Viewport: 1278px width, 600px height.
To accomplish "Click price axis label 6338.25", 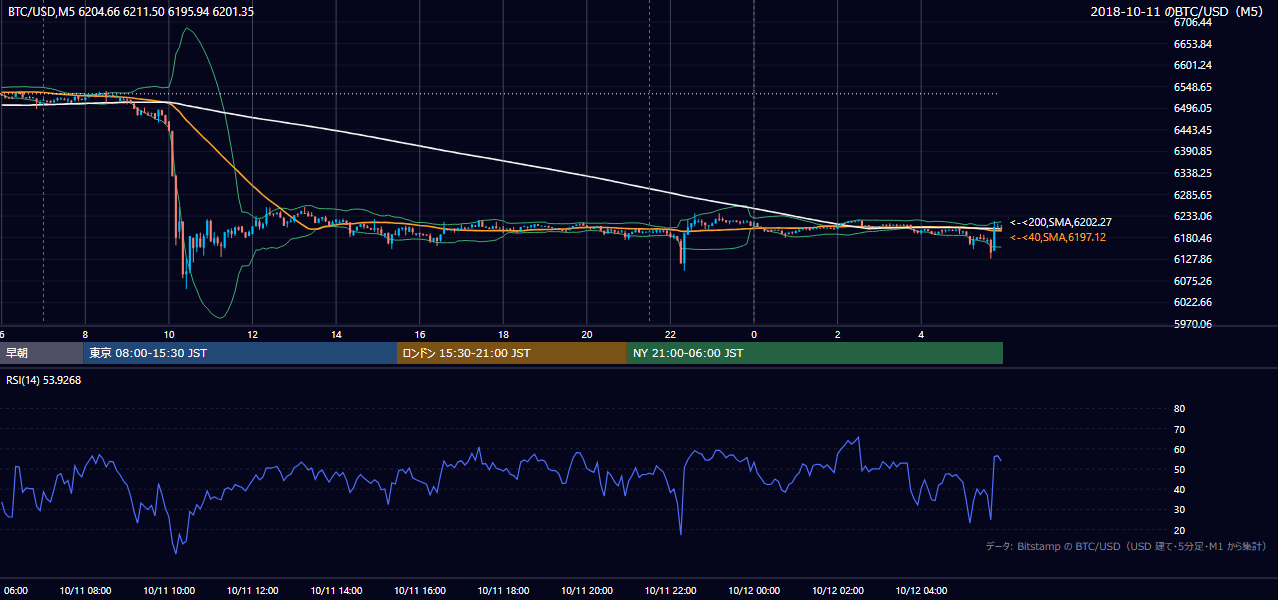I will coord(1193,173).
